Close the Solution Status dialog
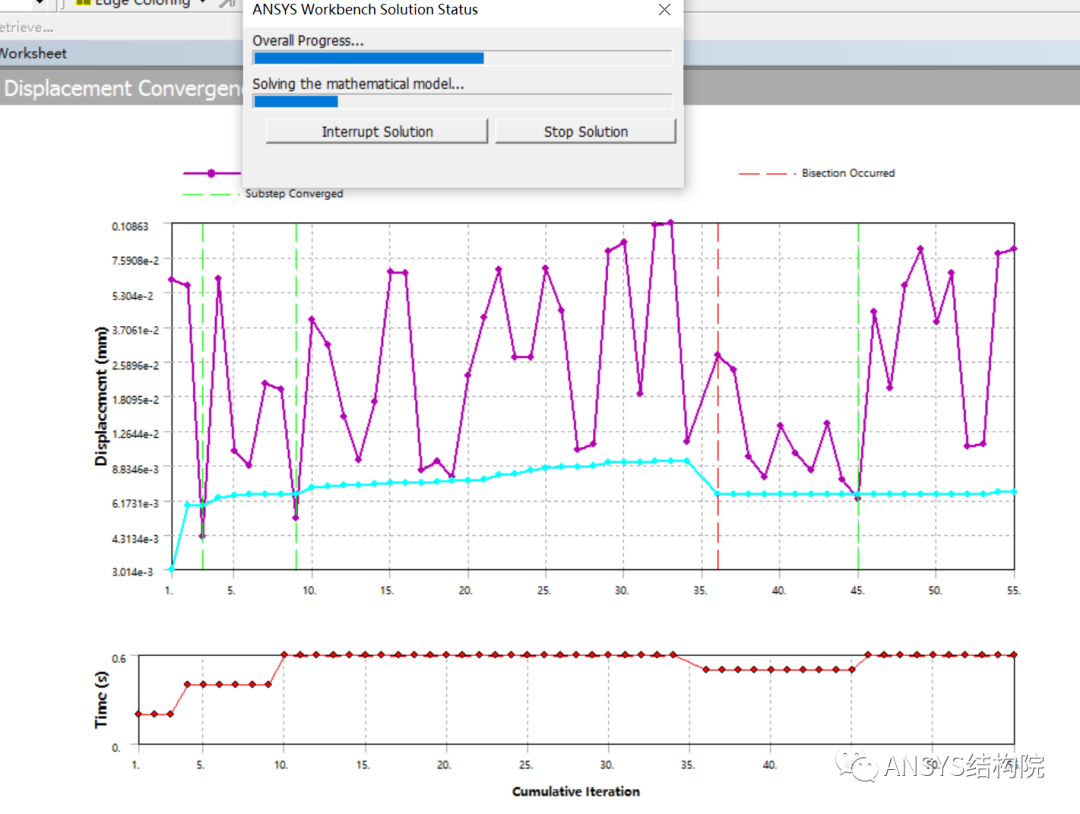 (x=664, y=10)
